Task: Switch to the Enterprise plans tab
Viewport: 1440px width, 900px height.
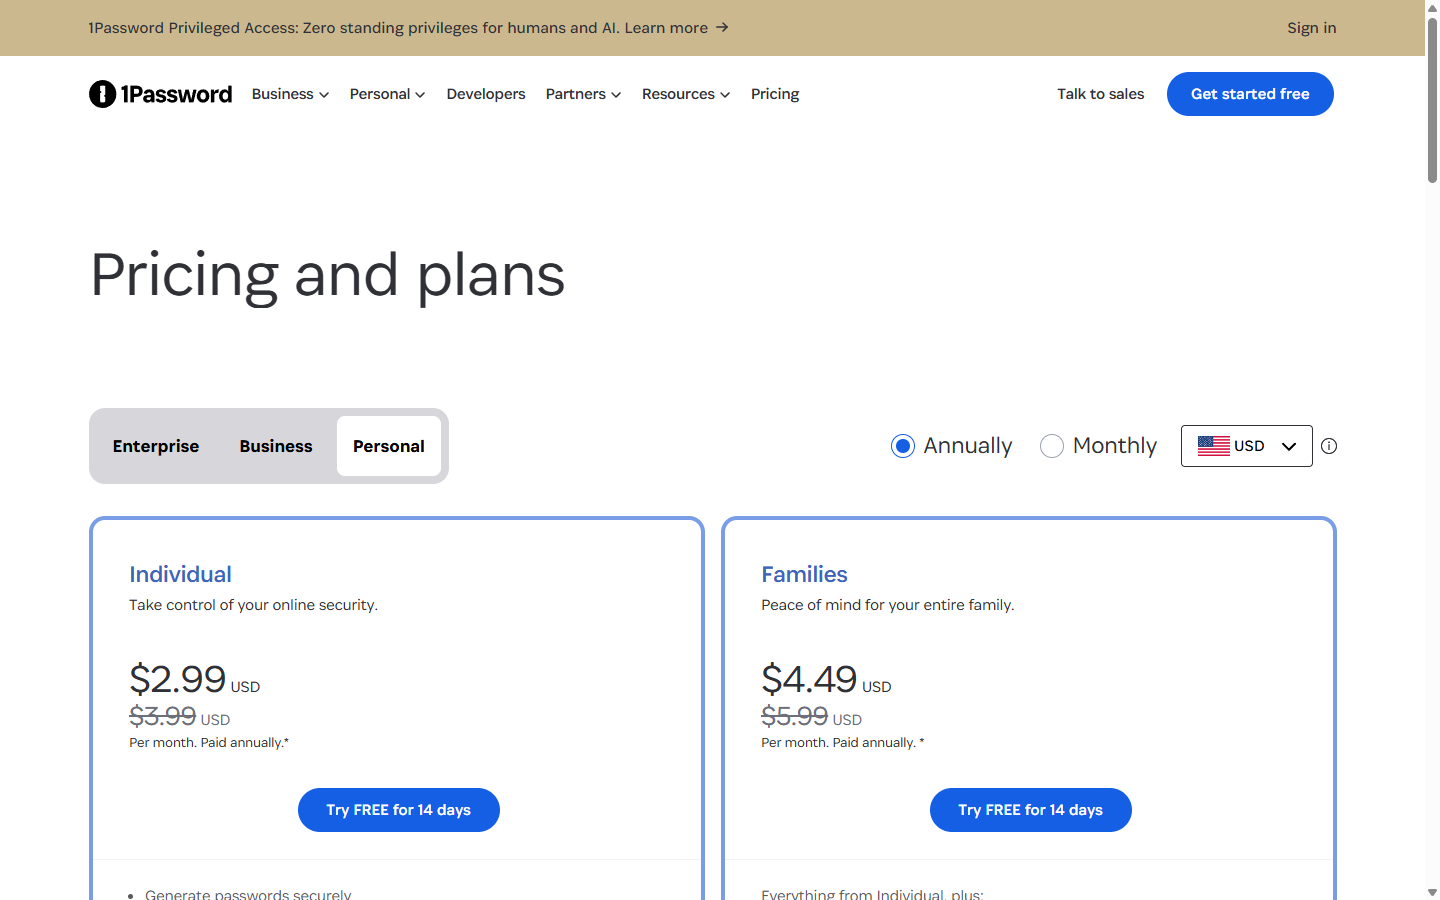Action: [x=156, y=446]
